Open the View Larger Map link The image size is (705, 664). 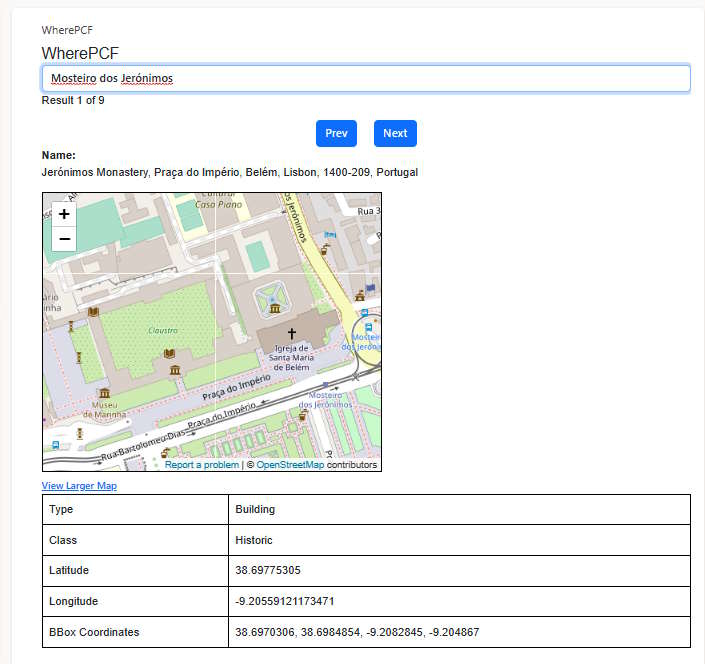click(x=79, y=486)
